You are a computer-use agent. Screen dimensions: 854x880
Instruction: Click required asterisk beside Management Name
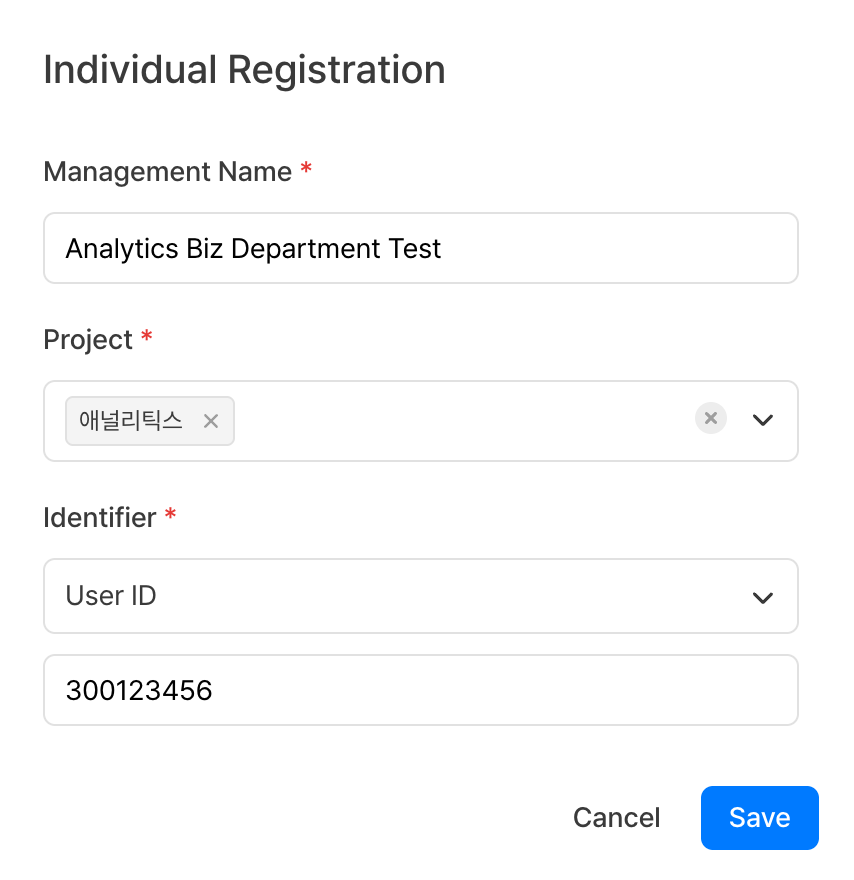(x=306, y=170)
